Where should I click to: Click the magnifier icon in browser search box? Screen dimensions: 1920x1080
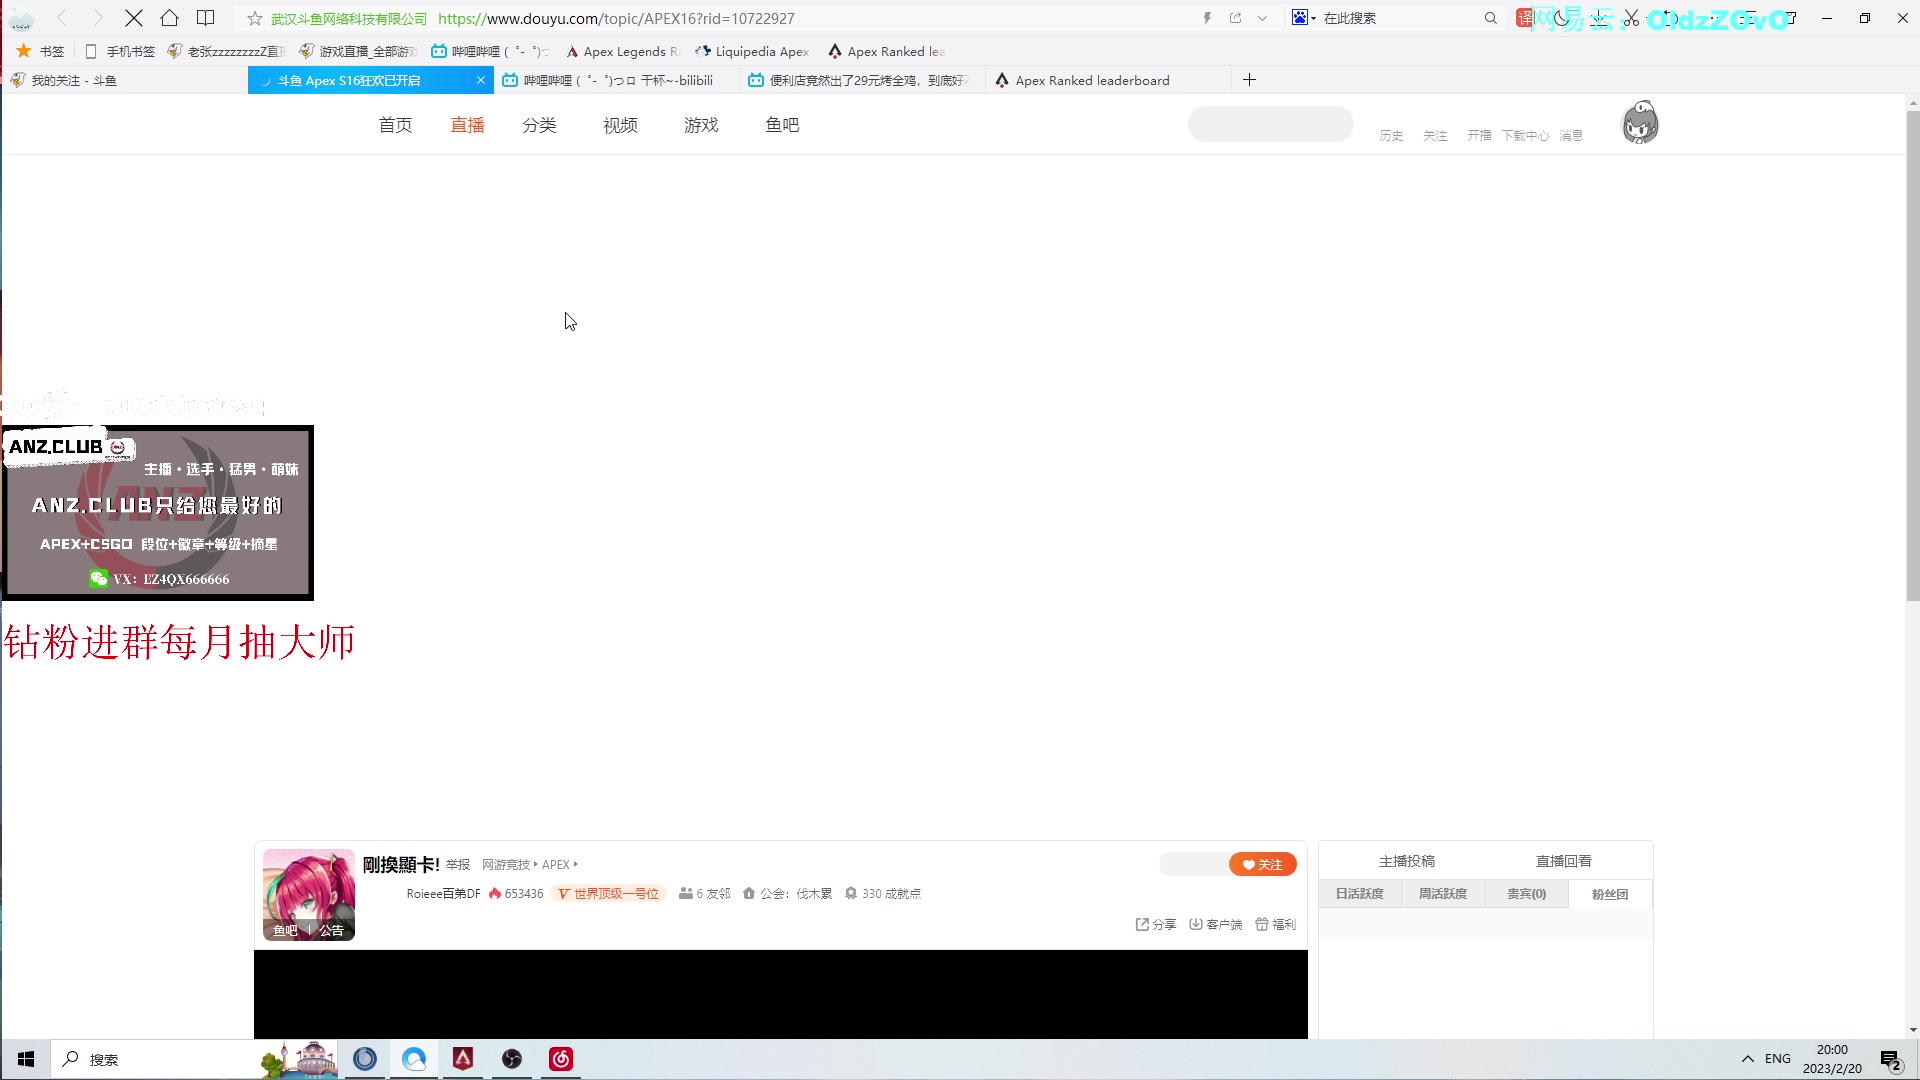pyautogui.click(x=1490, y=18)
